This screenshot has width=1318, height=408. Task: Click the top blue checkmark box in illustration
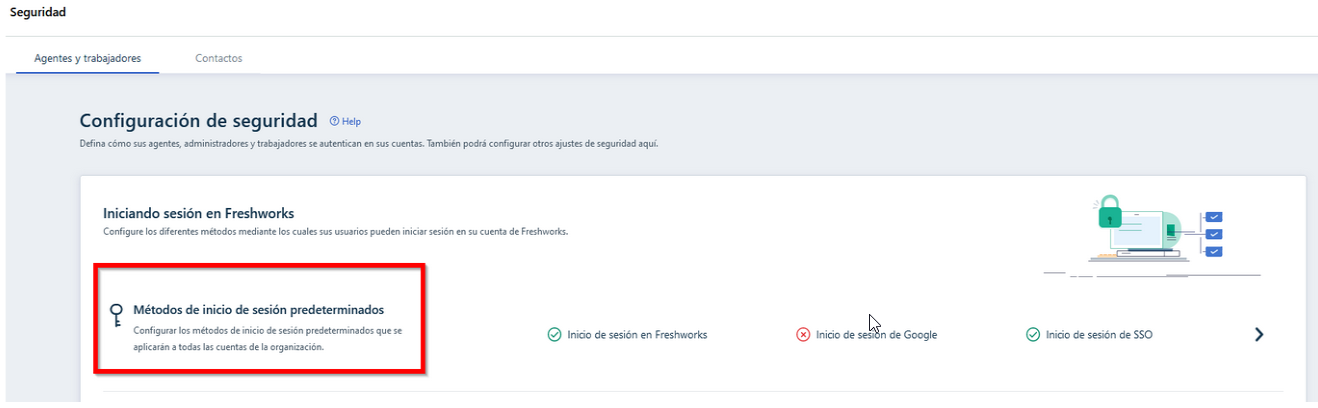[x=1214, y=217]
